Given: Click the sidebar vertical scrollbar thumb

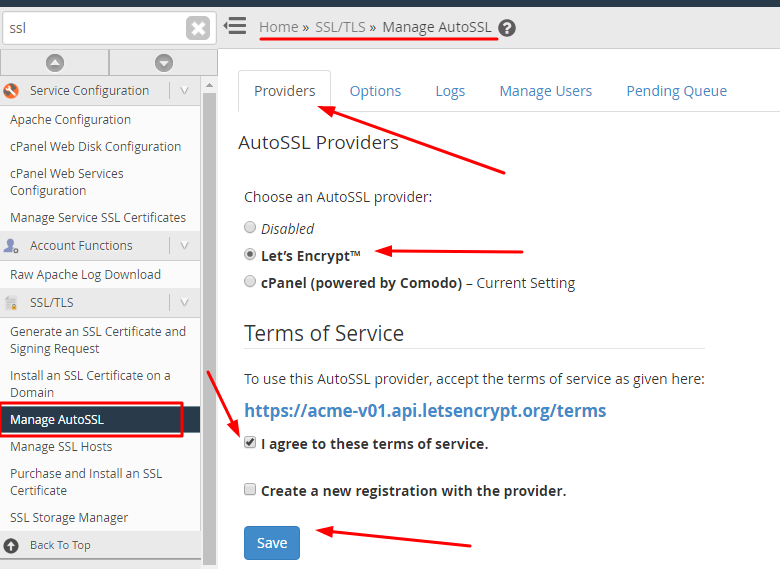Looking at the screenshot, I should pos(209,328).
